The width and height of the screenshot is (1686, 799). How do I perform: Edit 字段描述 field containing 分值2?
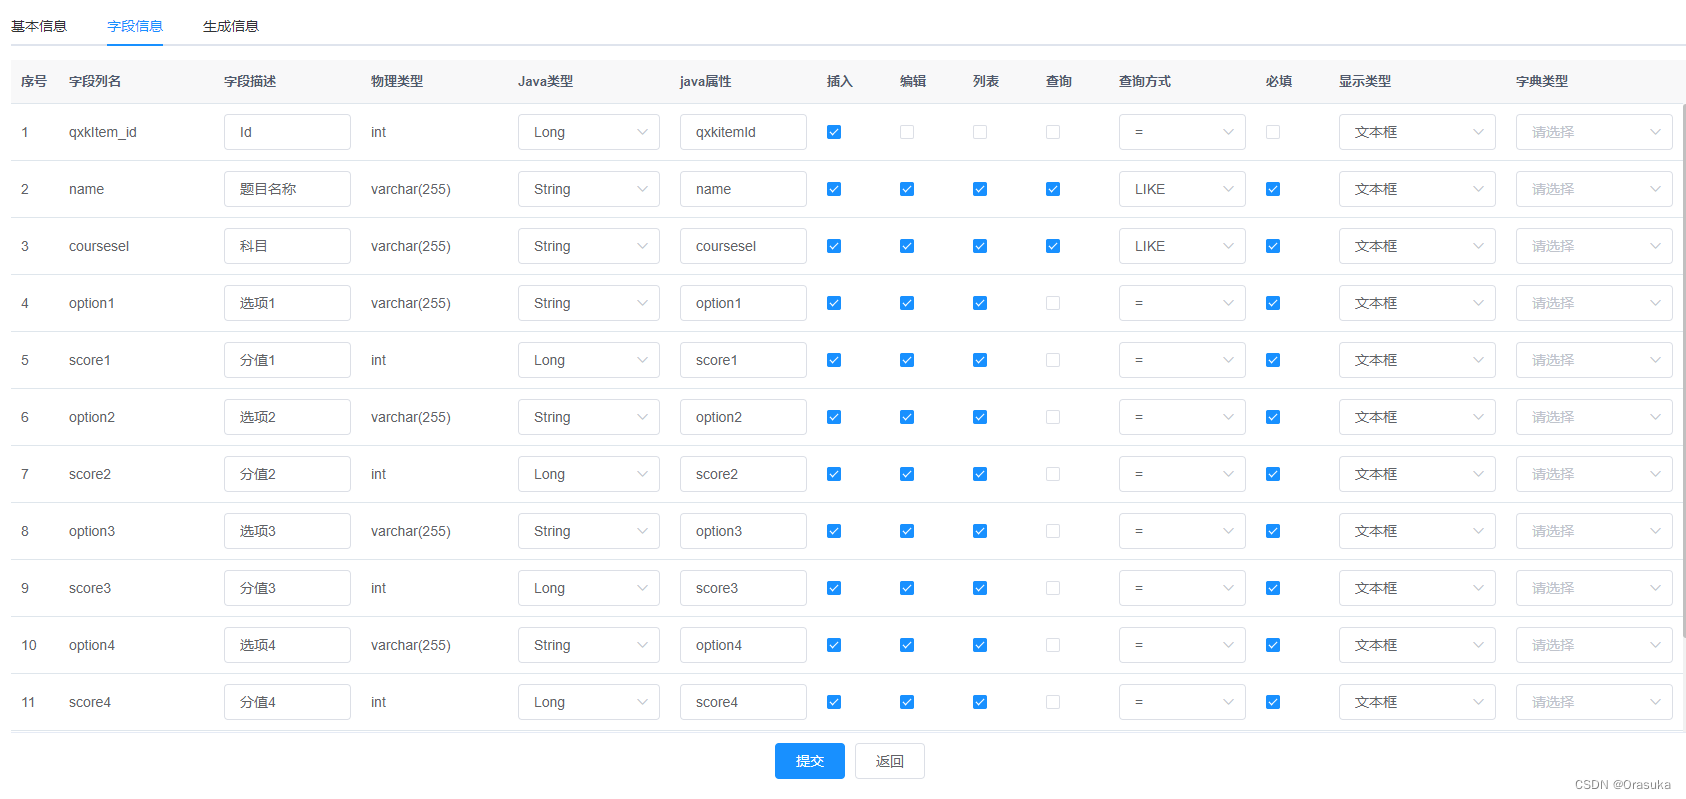coord(287,474)
